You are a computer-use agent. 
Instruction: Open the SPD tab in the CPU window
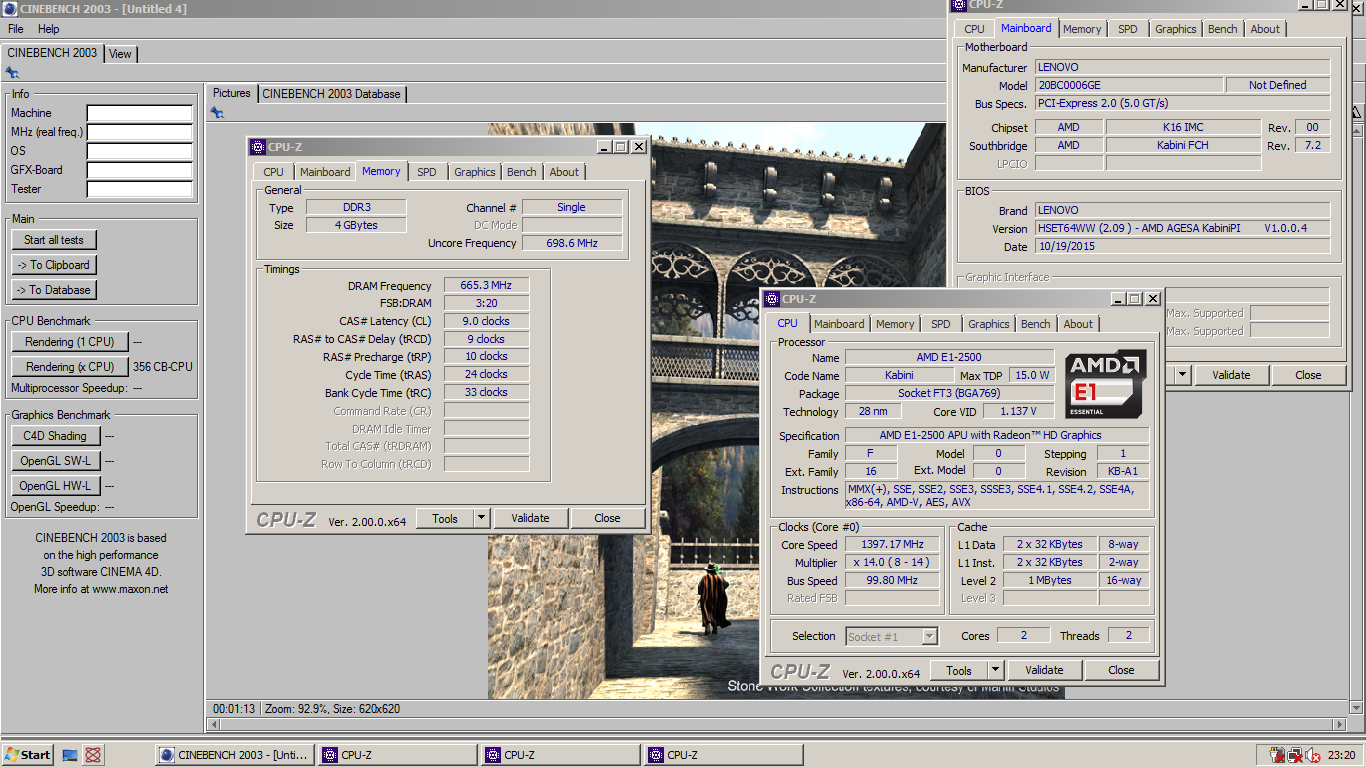click(941, 324)
